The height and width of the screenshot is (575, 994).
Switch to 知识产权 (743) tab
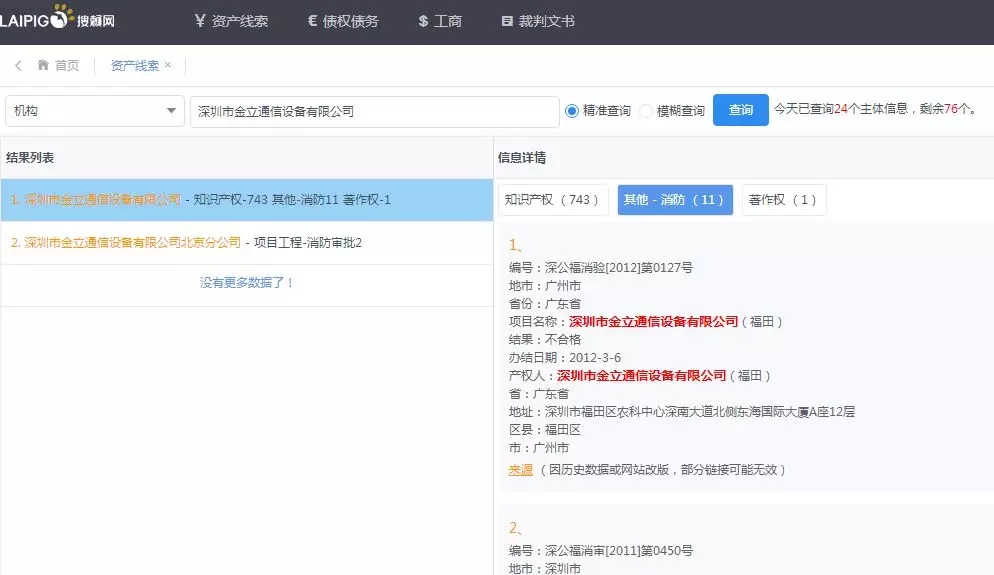pyautogui.click(x=553, y=200)
